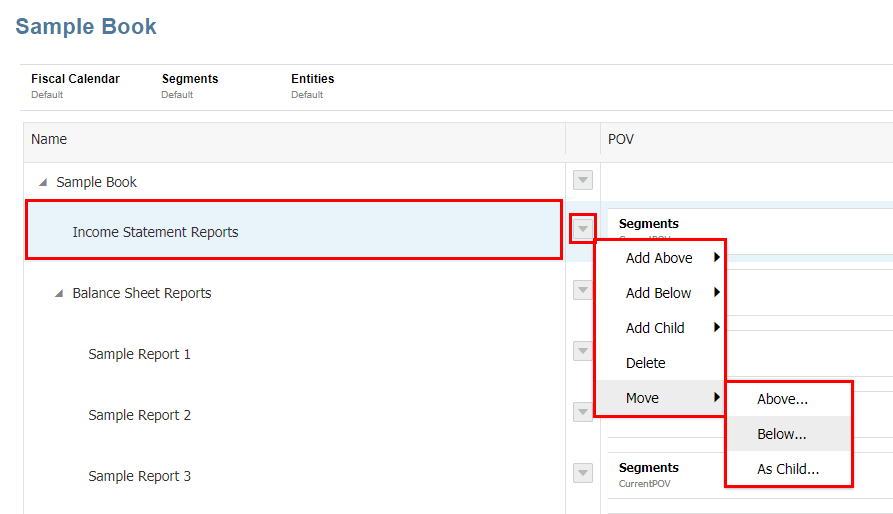
Task: Open action menu for Balance Sheet Reports
Action: click(x=582, y=290)
